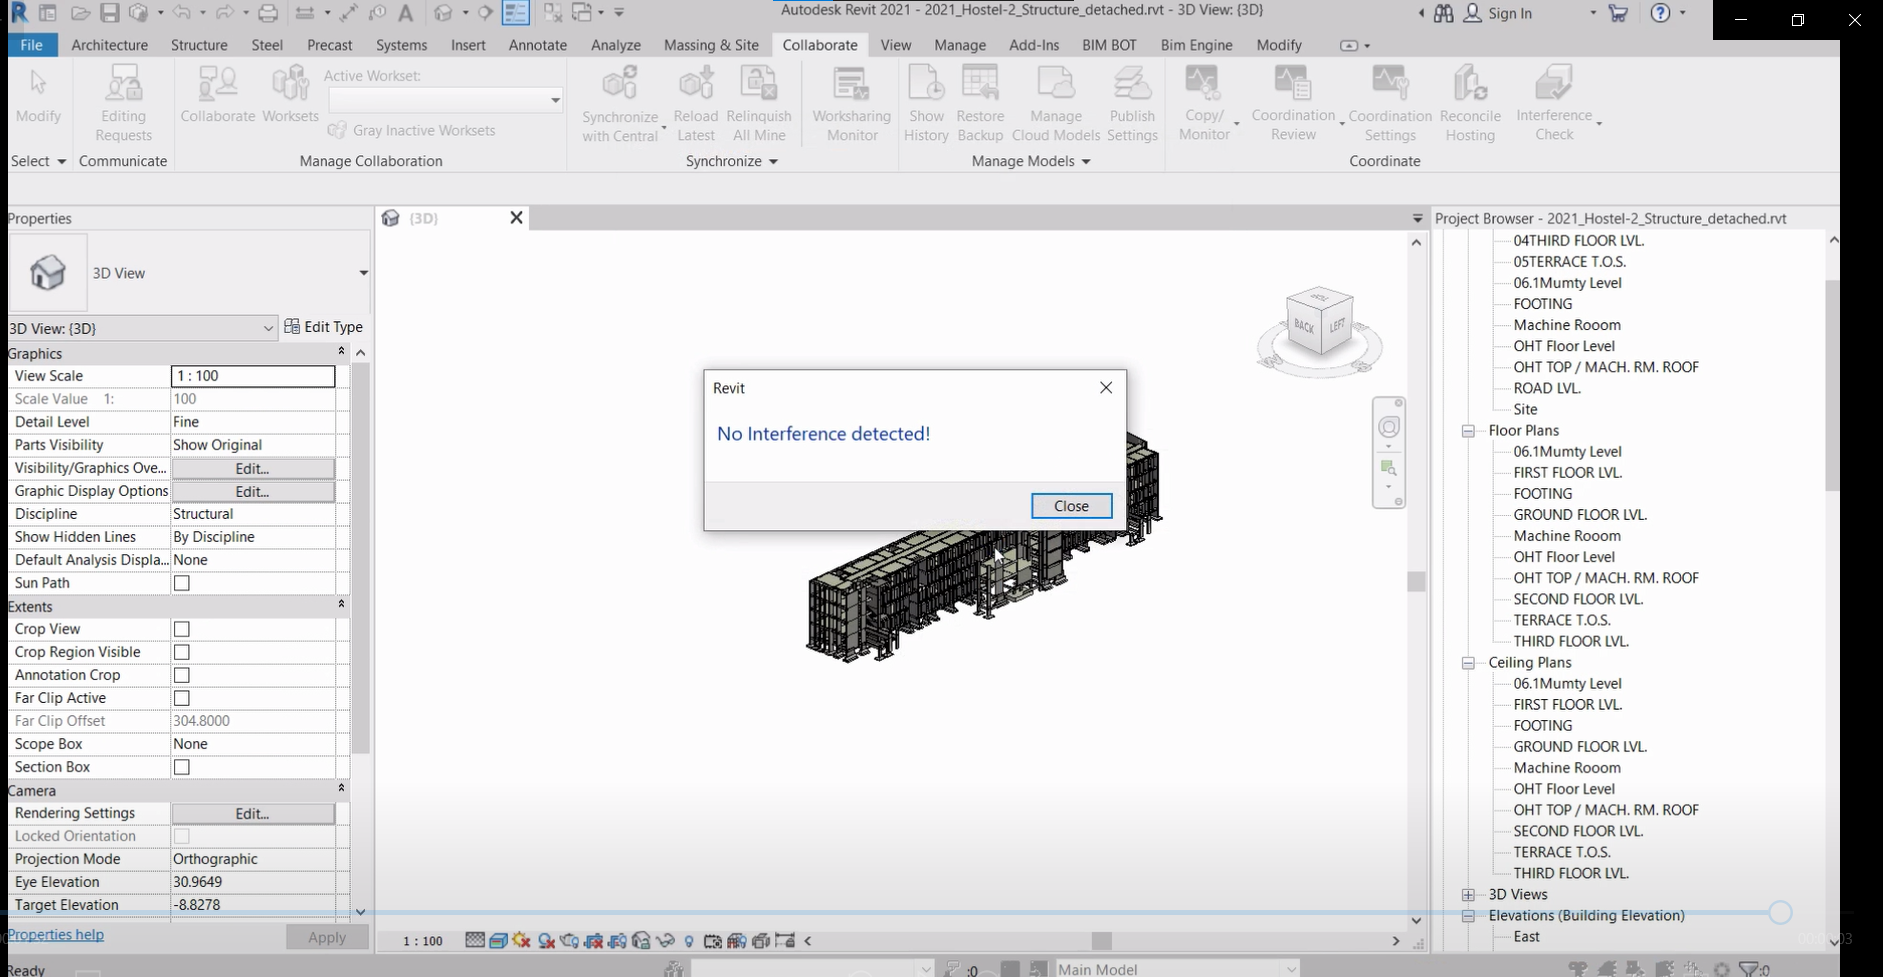
Task: Close the {3D} view tab
Action: (516, 218)
